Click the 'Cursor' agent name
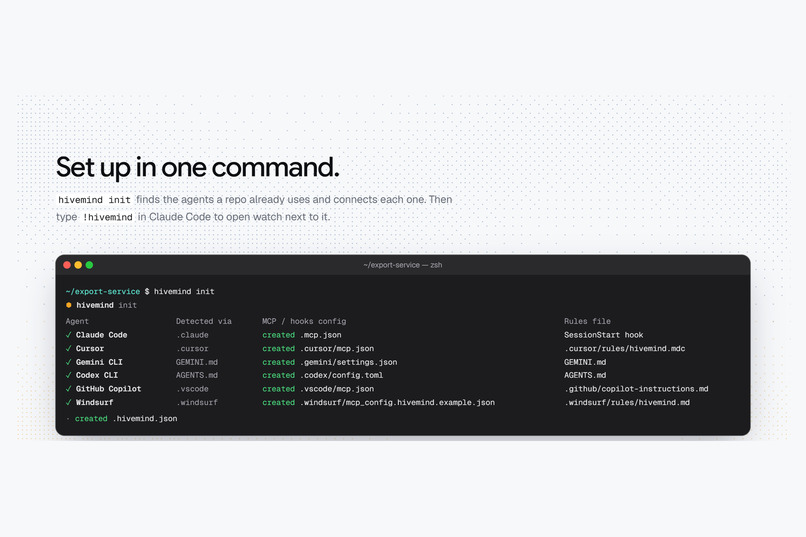 [90, 348]
